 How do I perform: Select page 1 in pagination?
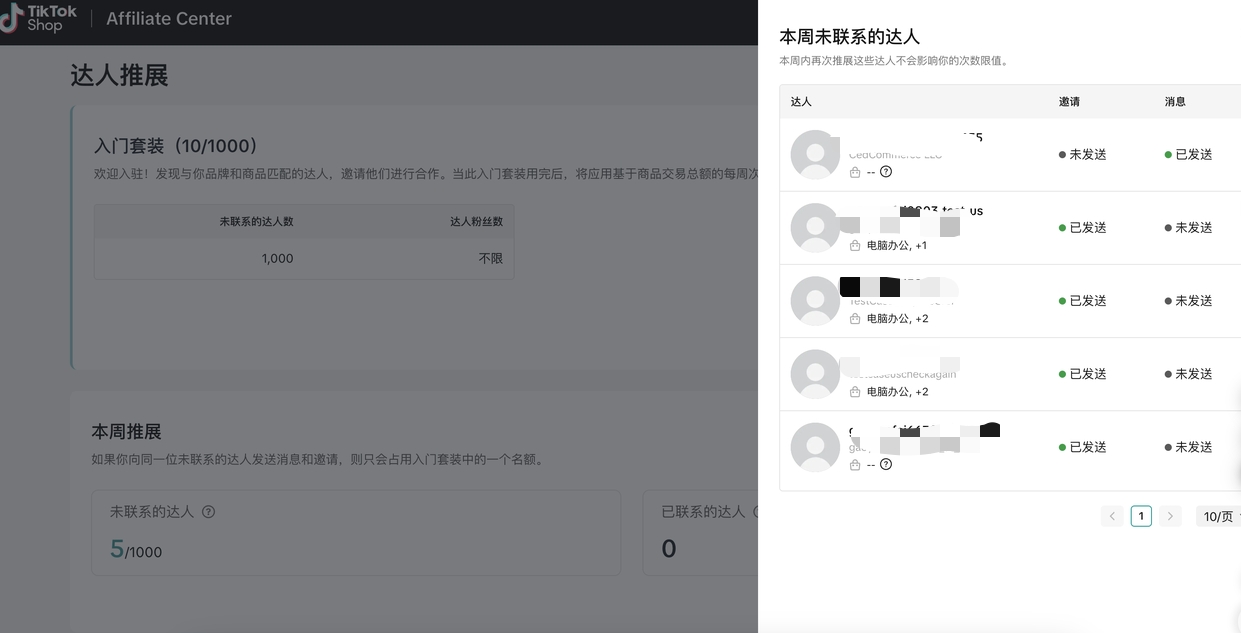(x=1141, y=516)
